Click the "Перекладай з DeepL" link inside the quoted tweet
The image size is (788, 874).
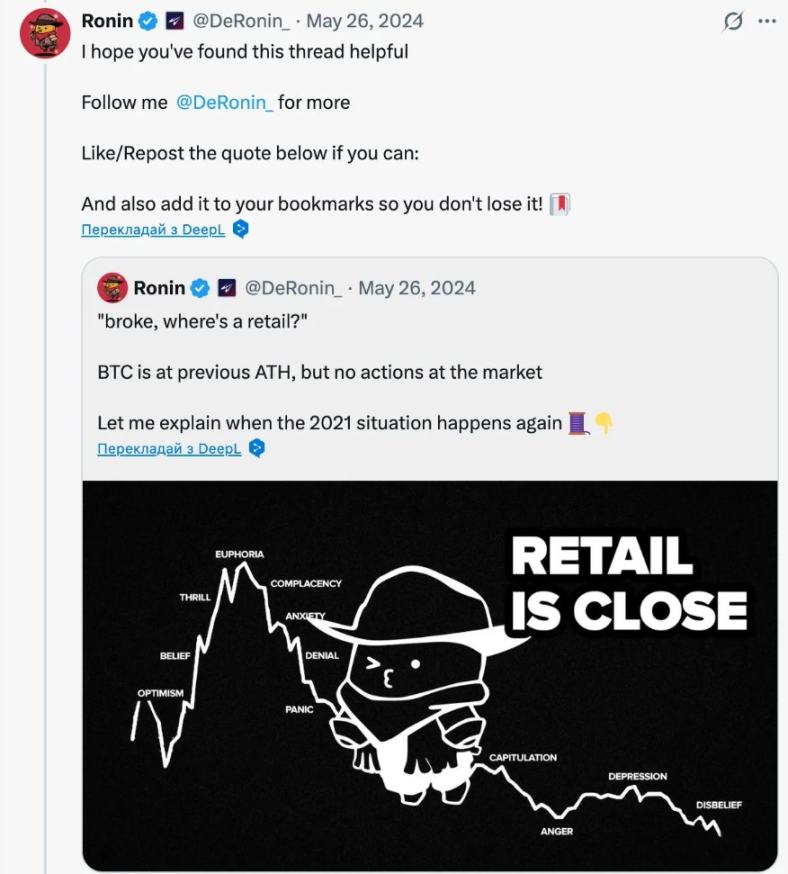tap(169, 449)
